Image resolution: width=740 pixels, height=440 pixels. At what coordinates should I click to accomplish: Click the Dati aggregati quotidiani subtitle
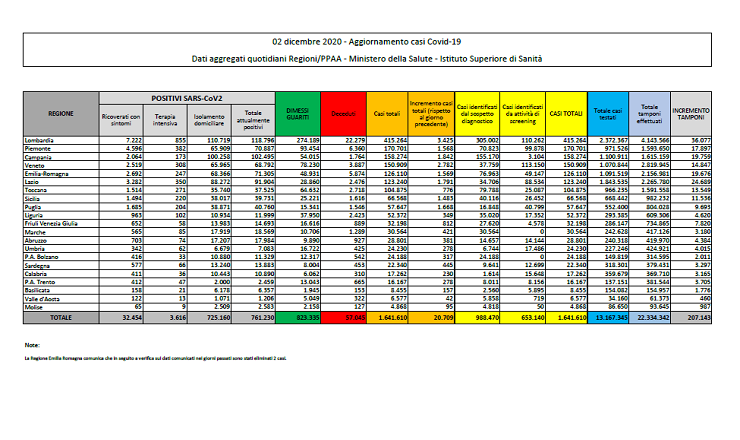pos(369,61)
